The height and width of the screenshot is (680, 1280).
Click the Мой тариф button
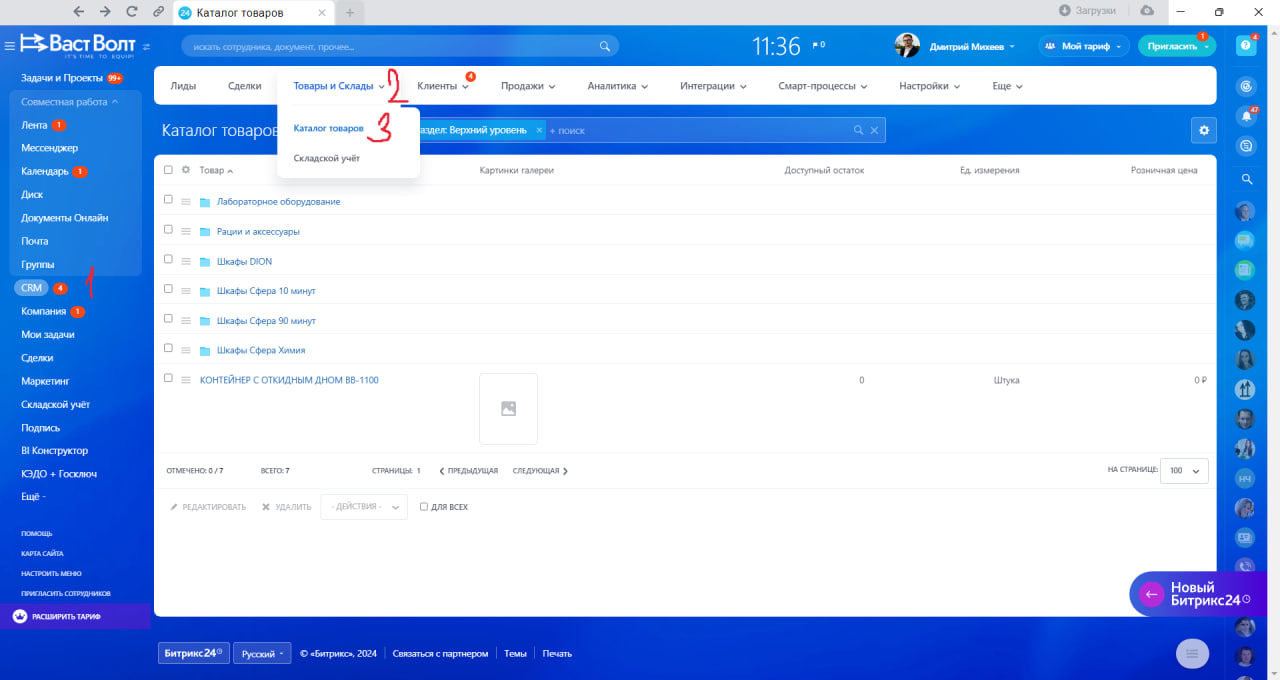point(1084,46)
